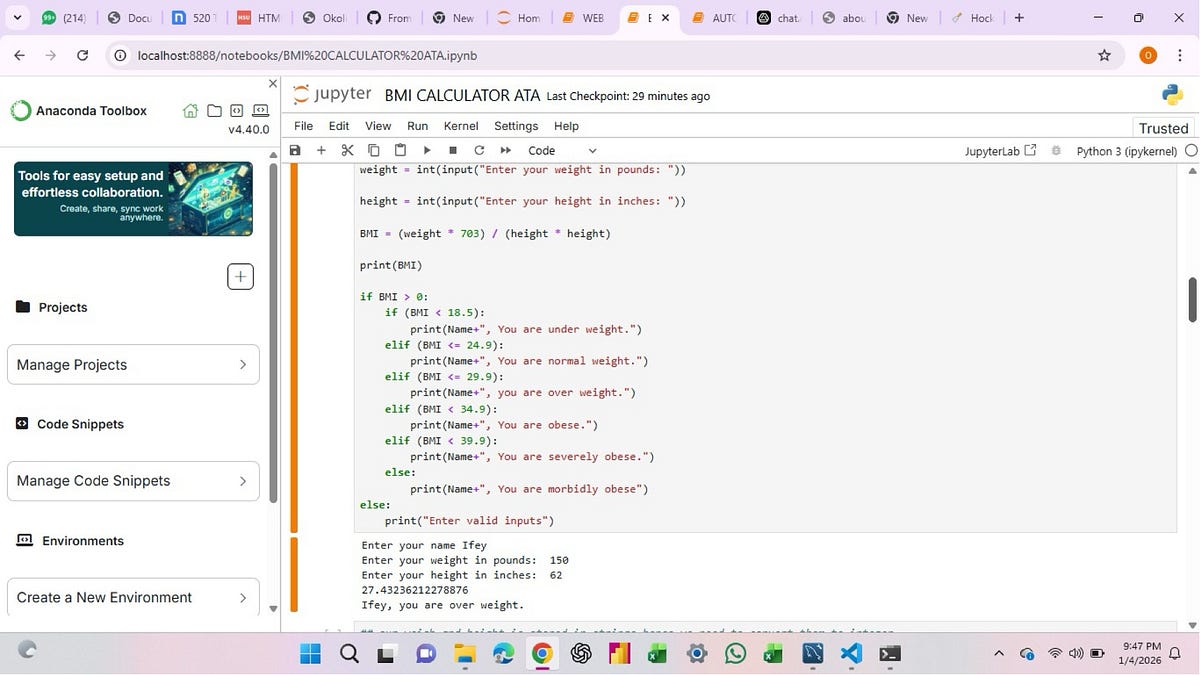Cut the selected cell with the scissors icon
The height and width of the screenshot is (675, 1200).
pyautogui.click(x=347, y=150)
